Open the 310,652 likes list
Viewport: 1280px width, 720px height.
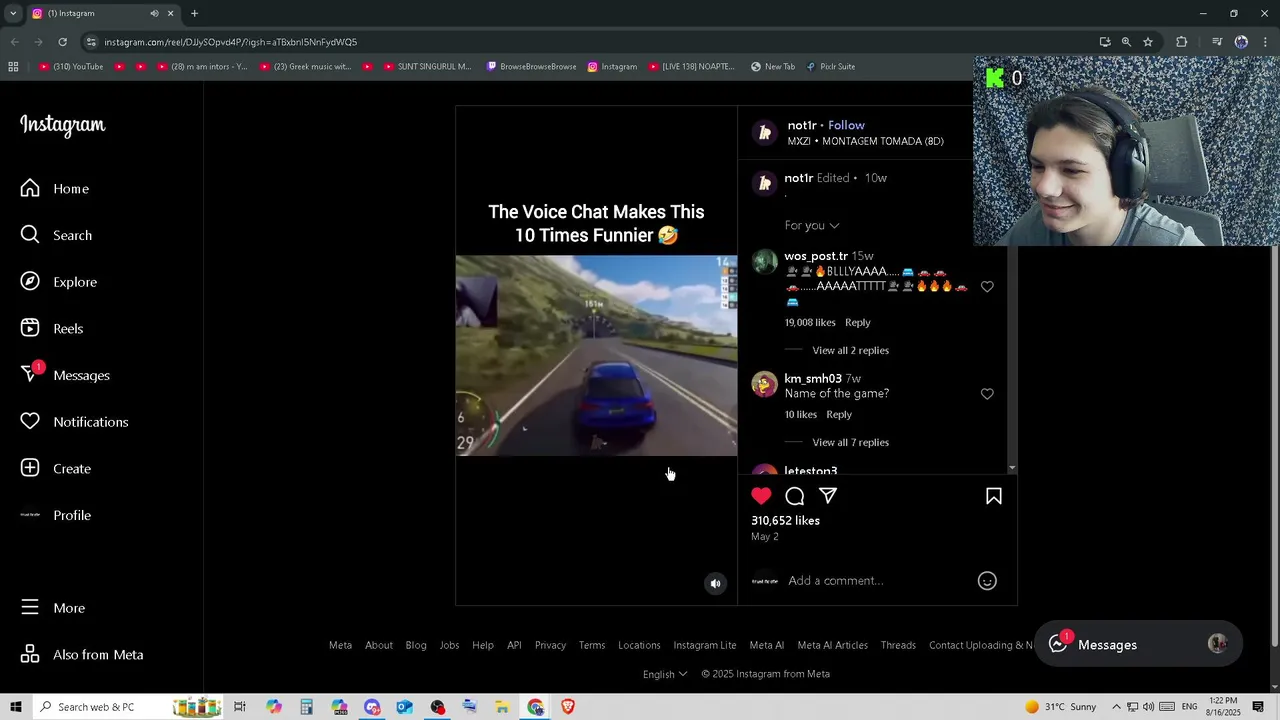(785, 521)
